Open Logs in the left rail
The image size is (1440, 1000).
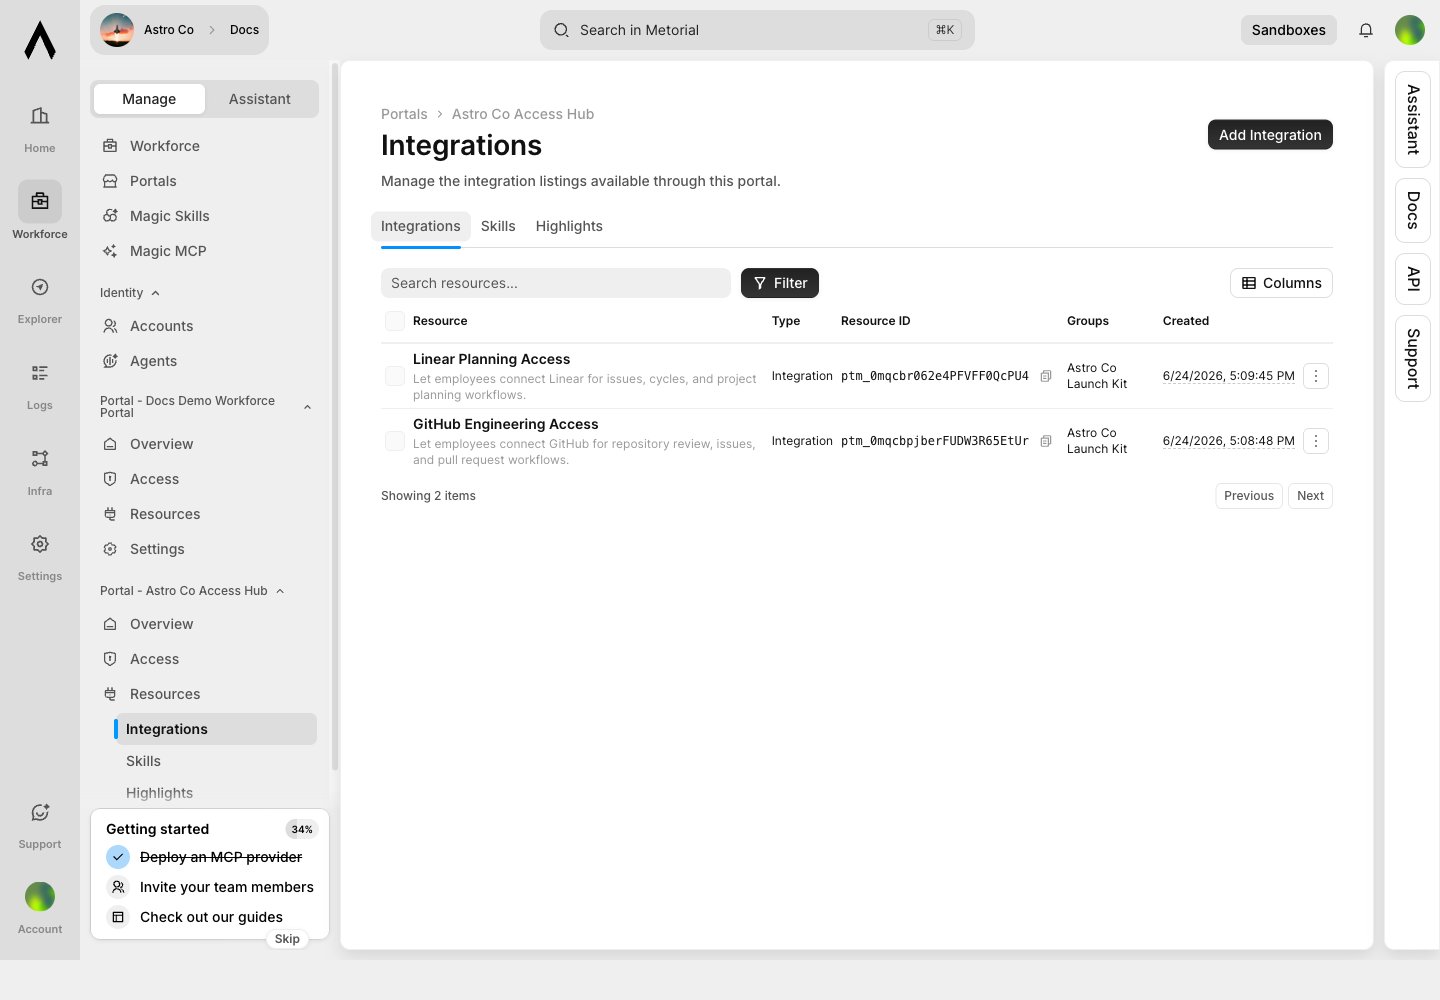point(40,386)
